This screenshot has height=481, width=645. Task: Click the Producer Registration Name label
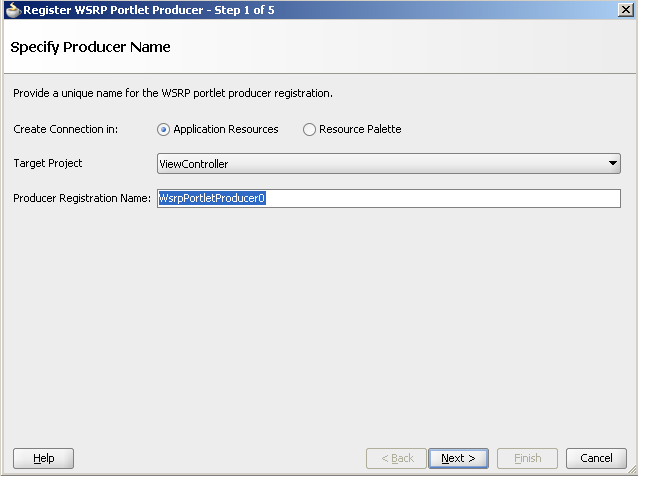click(82, 198)
